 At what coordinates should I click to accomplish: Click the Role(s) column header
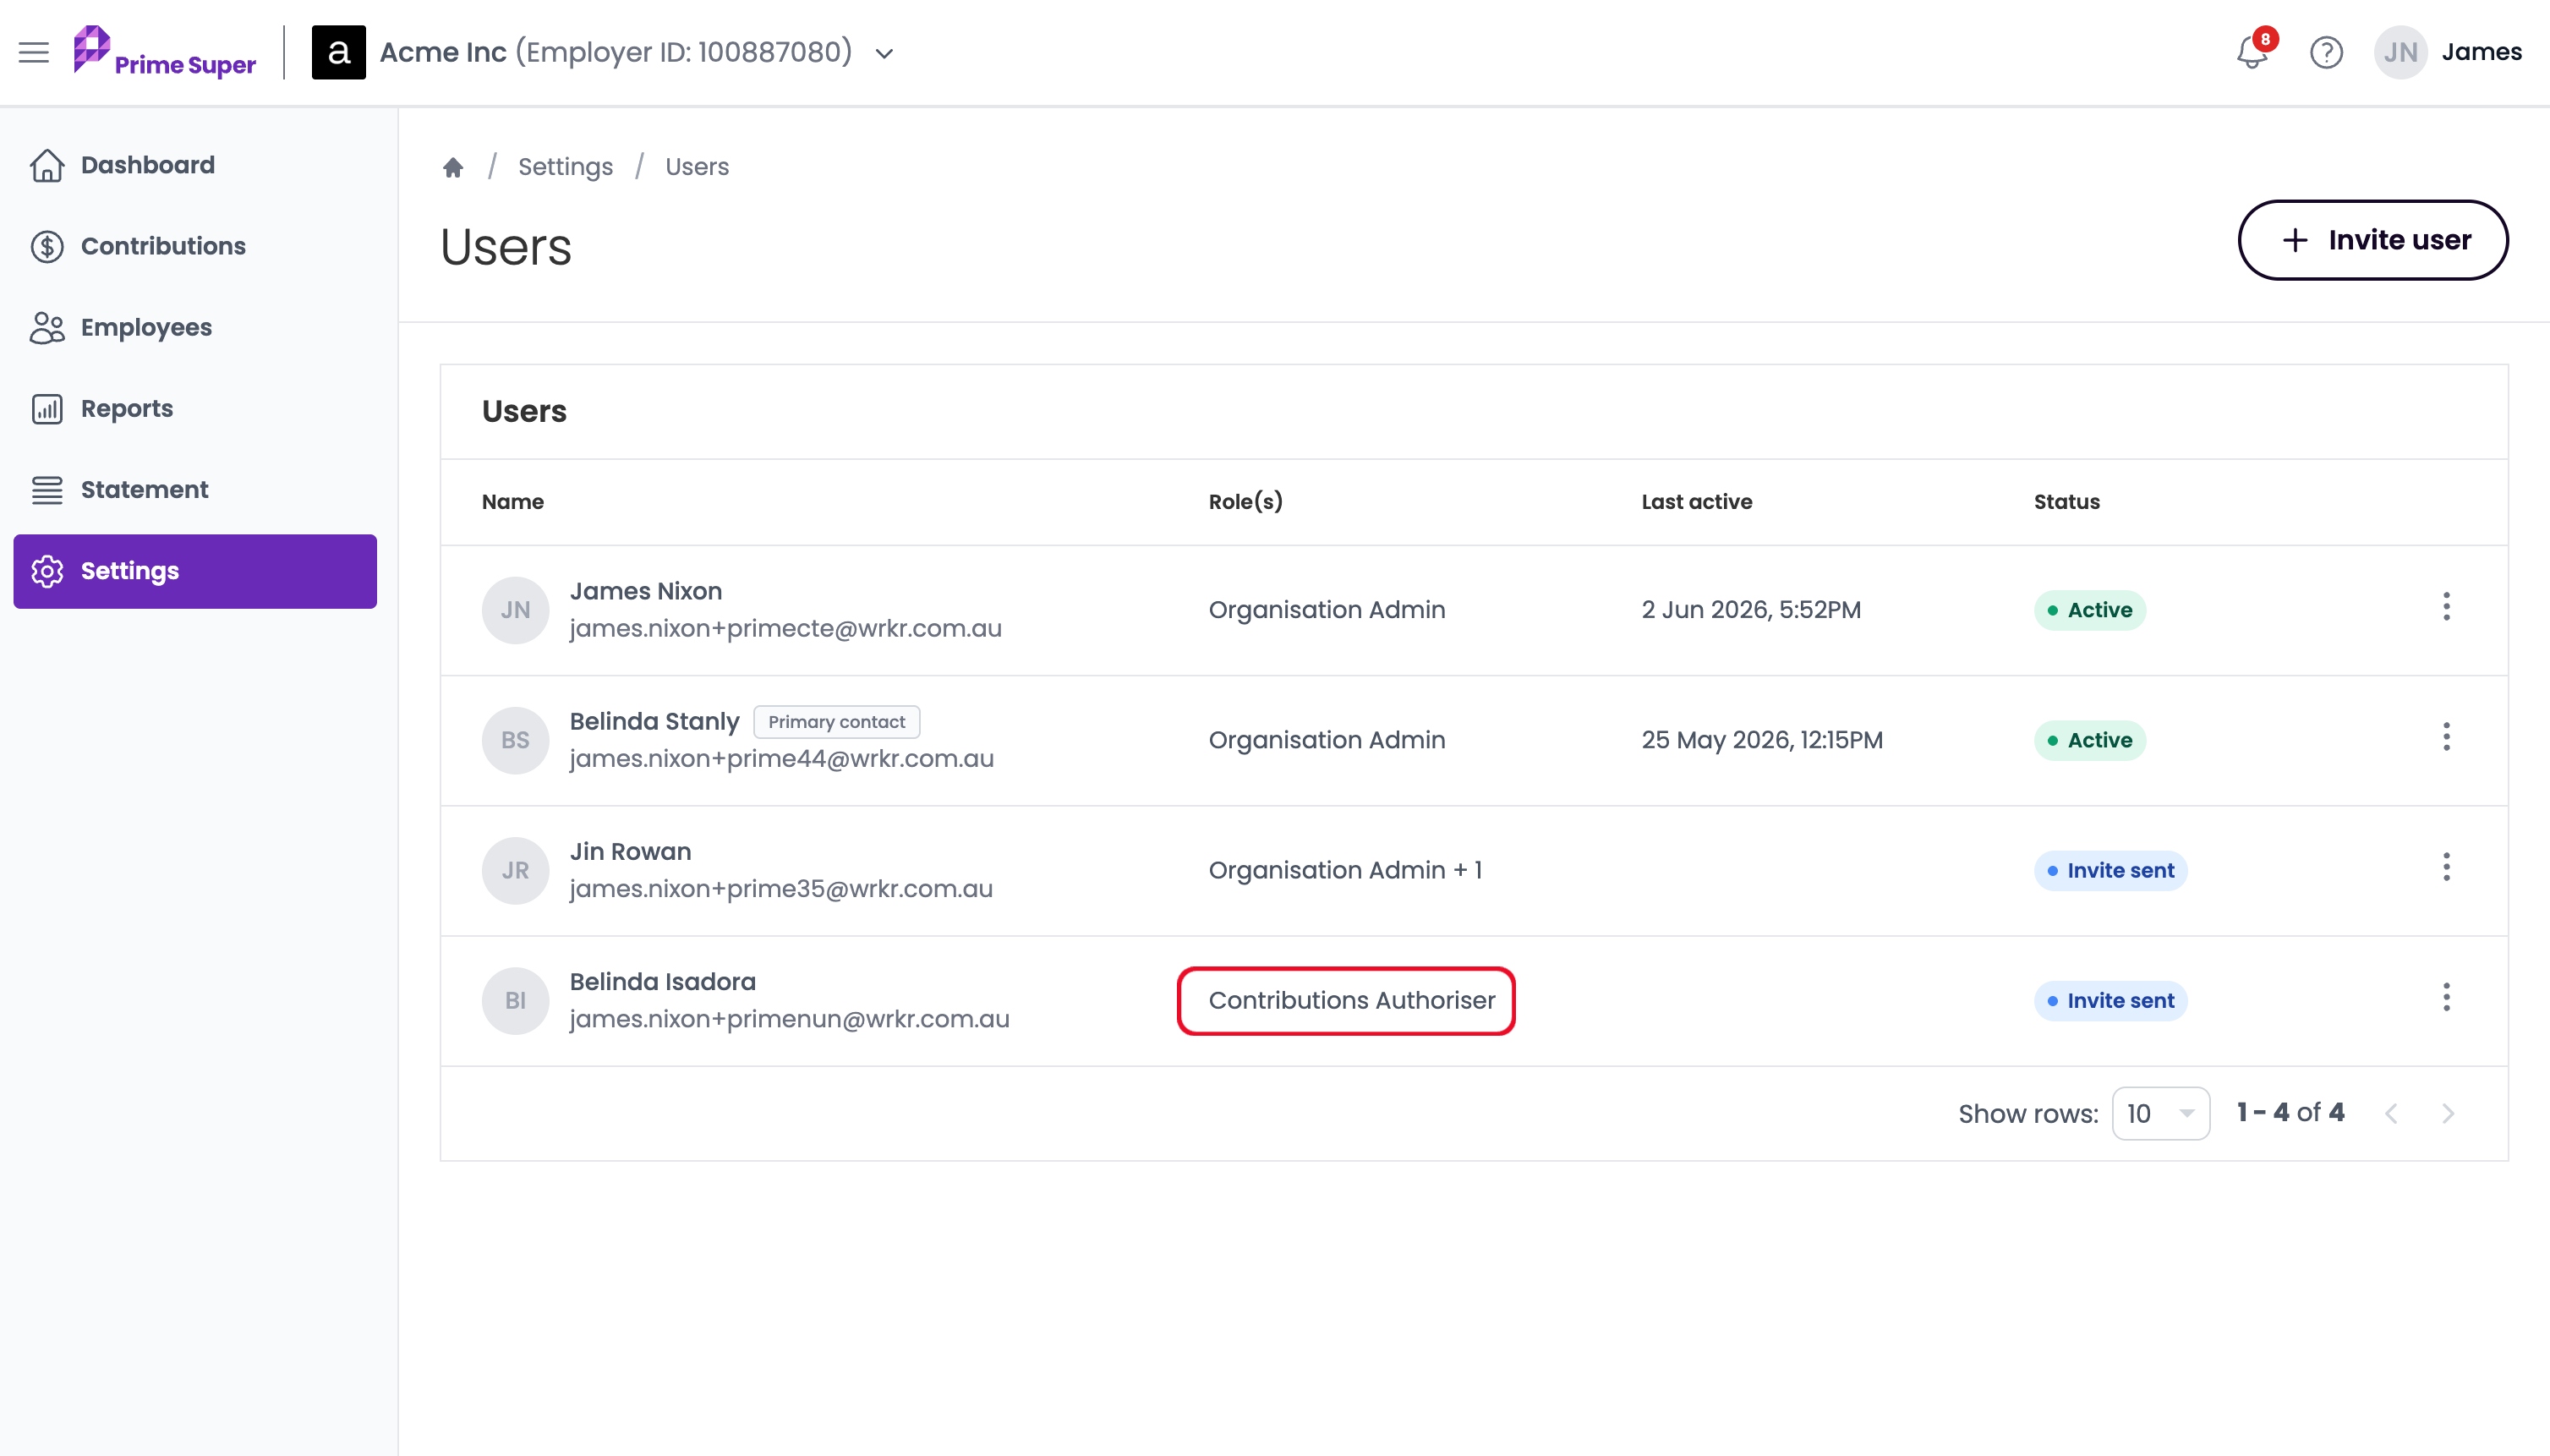[1245, 502]
